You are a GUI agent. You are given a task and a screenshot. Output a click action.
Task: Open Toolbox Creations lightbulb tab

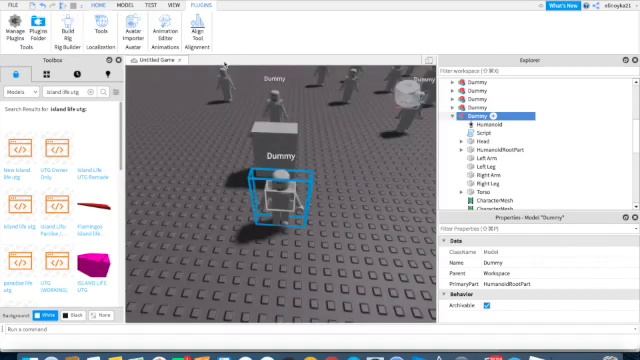108,74
